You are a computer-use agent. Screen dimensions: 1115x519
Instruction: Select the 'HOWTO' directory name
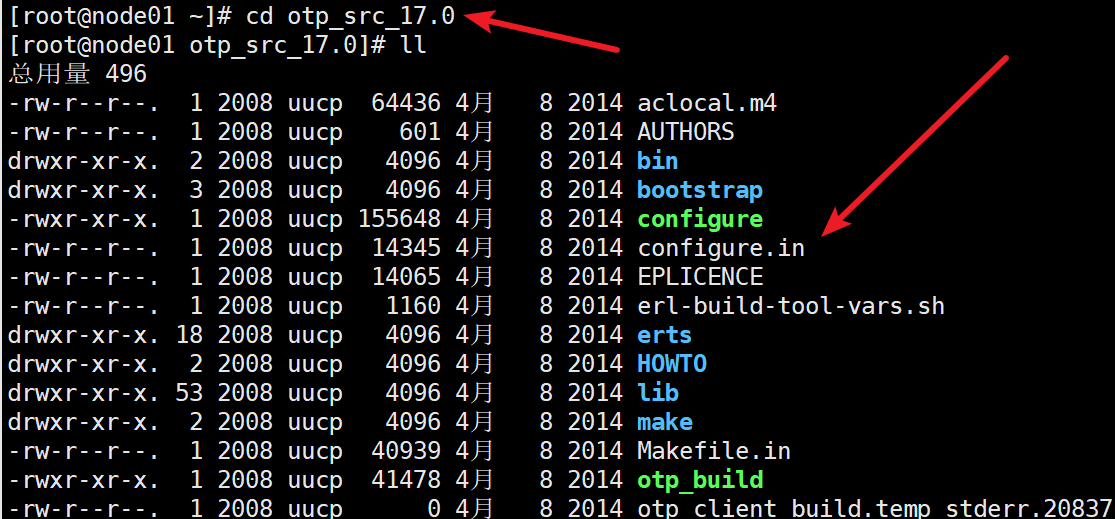(x=671, y=364)
